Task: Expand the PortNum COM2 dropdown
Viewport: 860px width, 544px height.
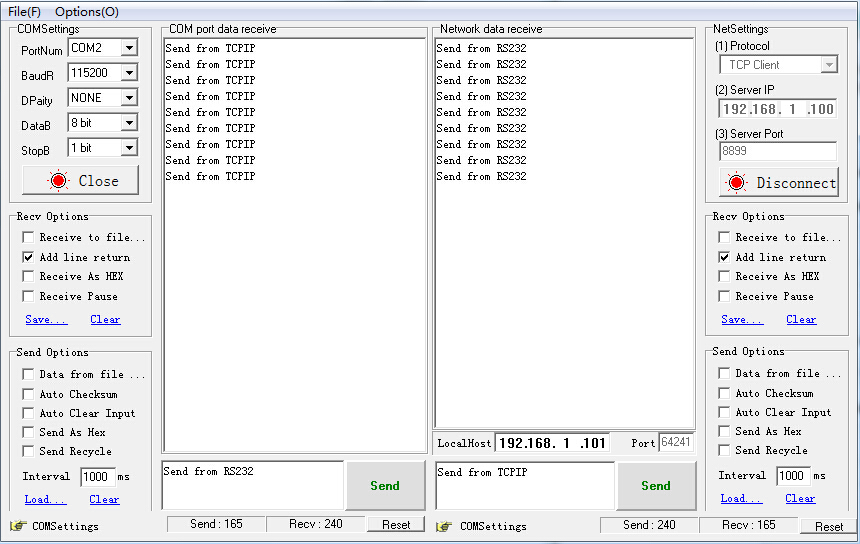Action: coord(129,48)
